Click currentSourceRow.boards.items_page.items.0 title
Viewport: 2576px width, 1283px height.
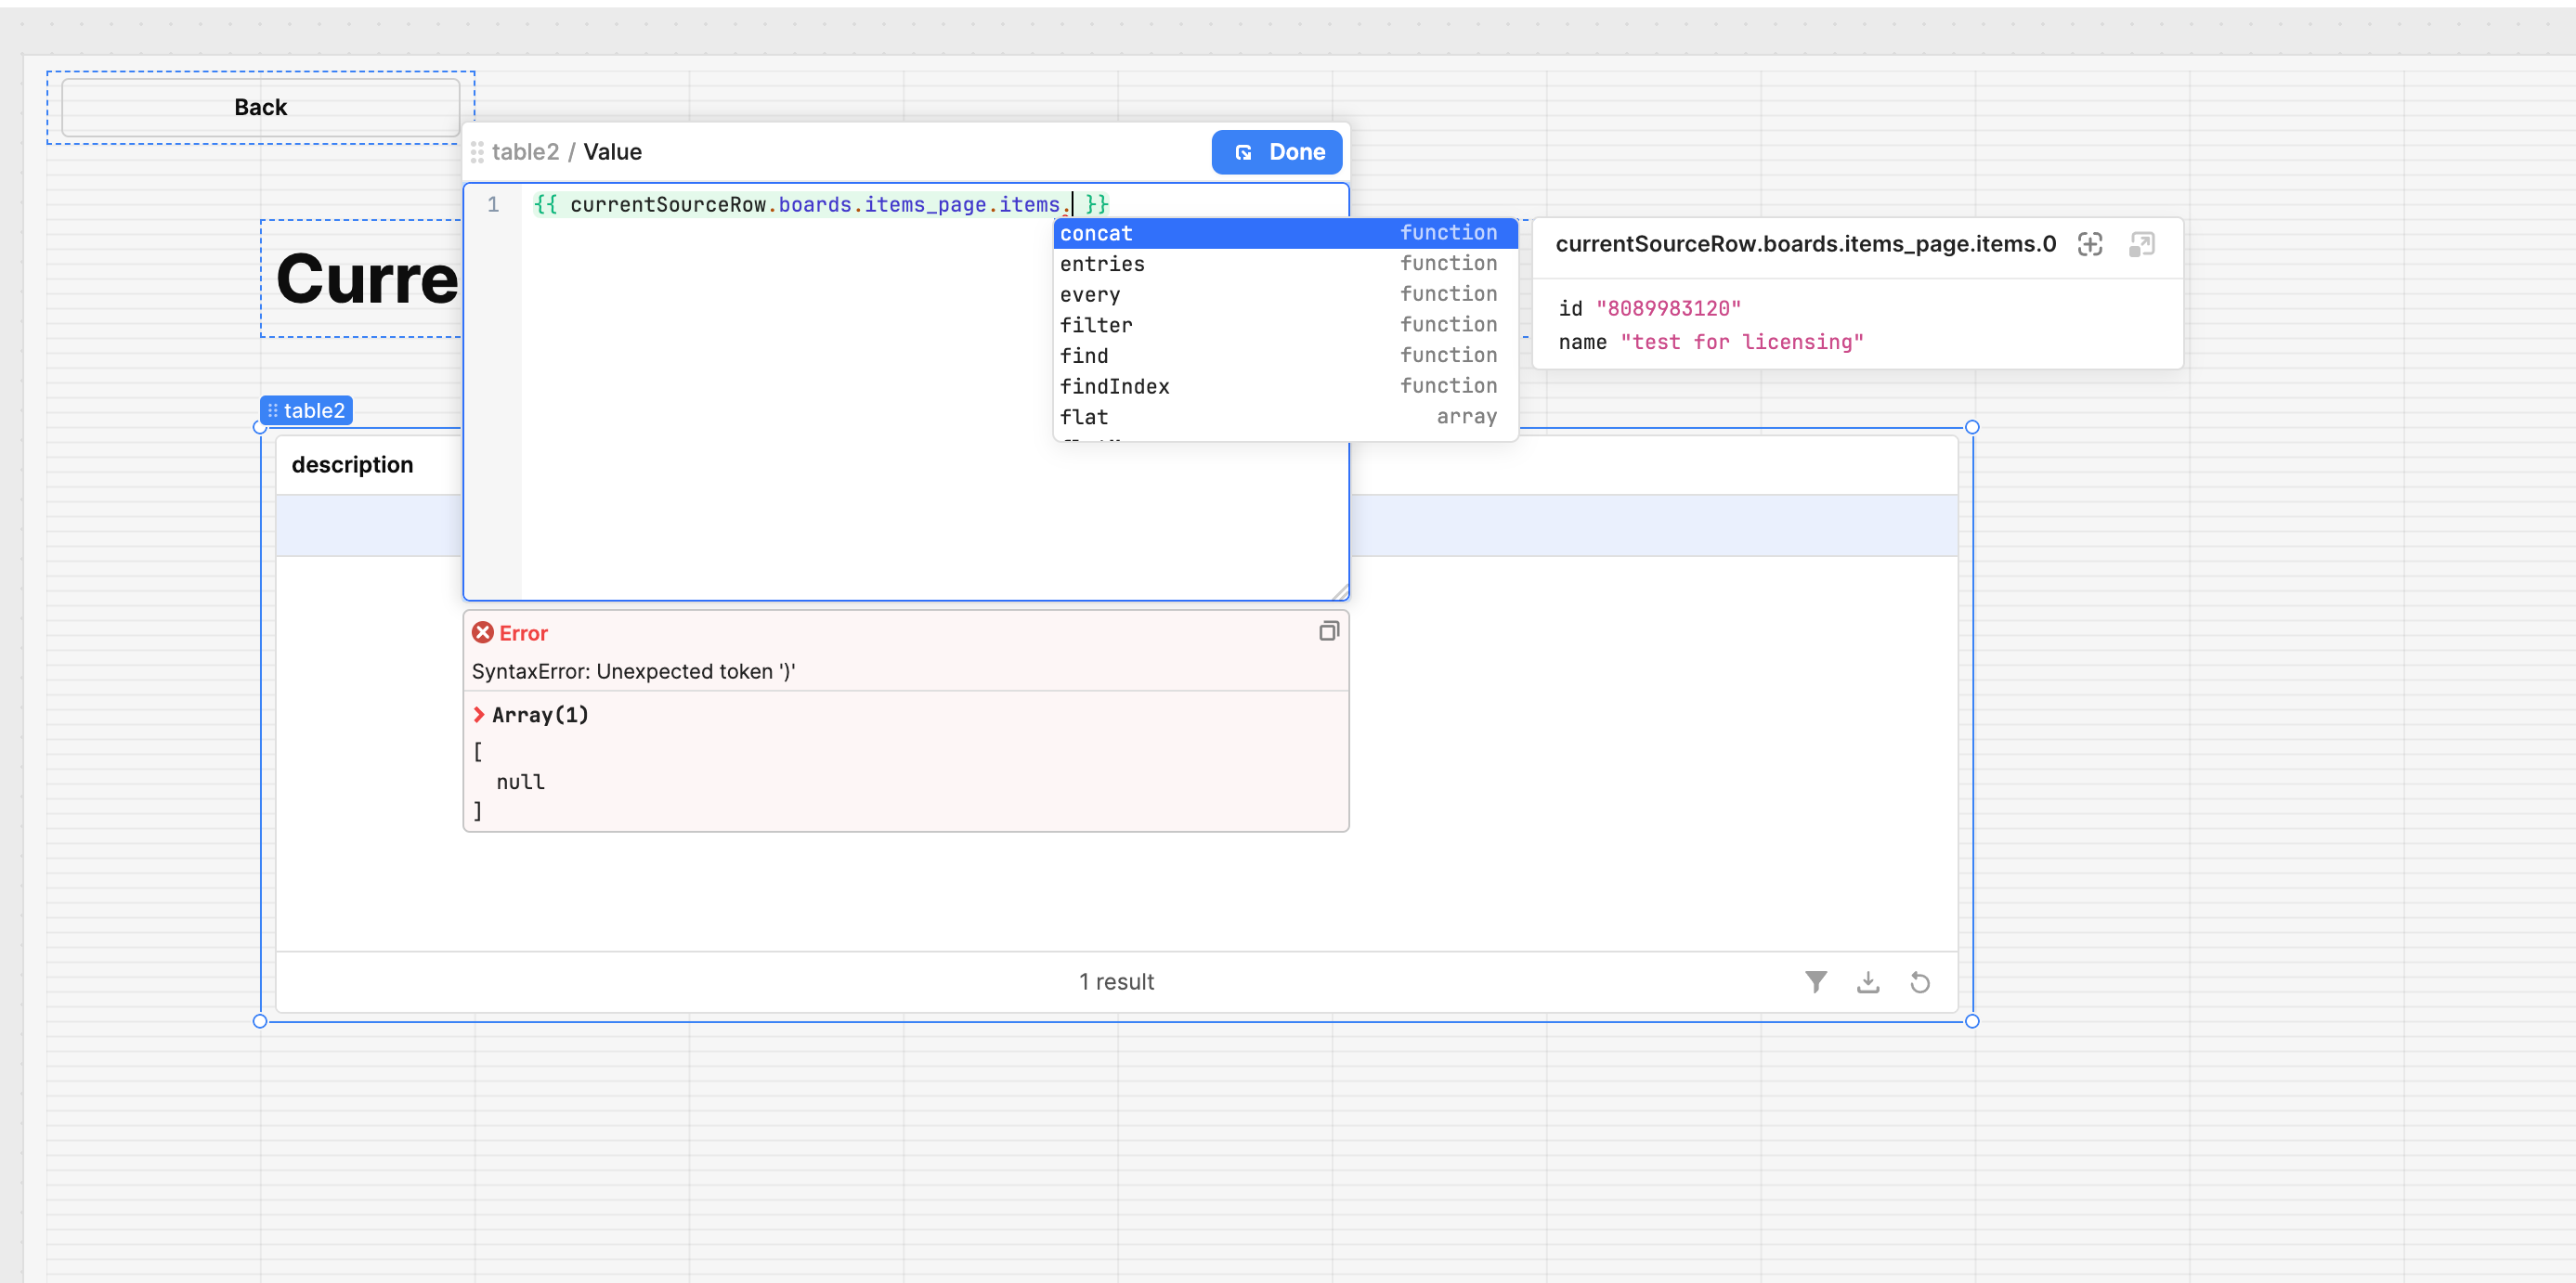coord(1805,244)
